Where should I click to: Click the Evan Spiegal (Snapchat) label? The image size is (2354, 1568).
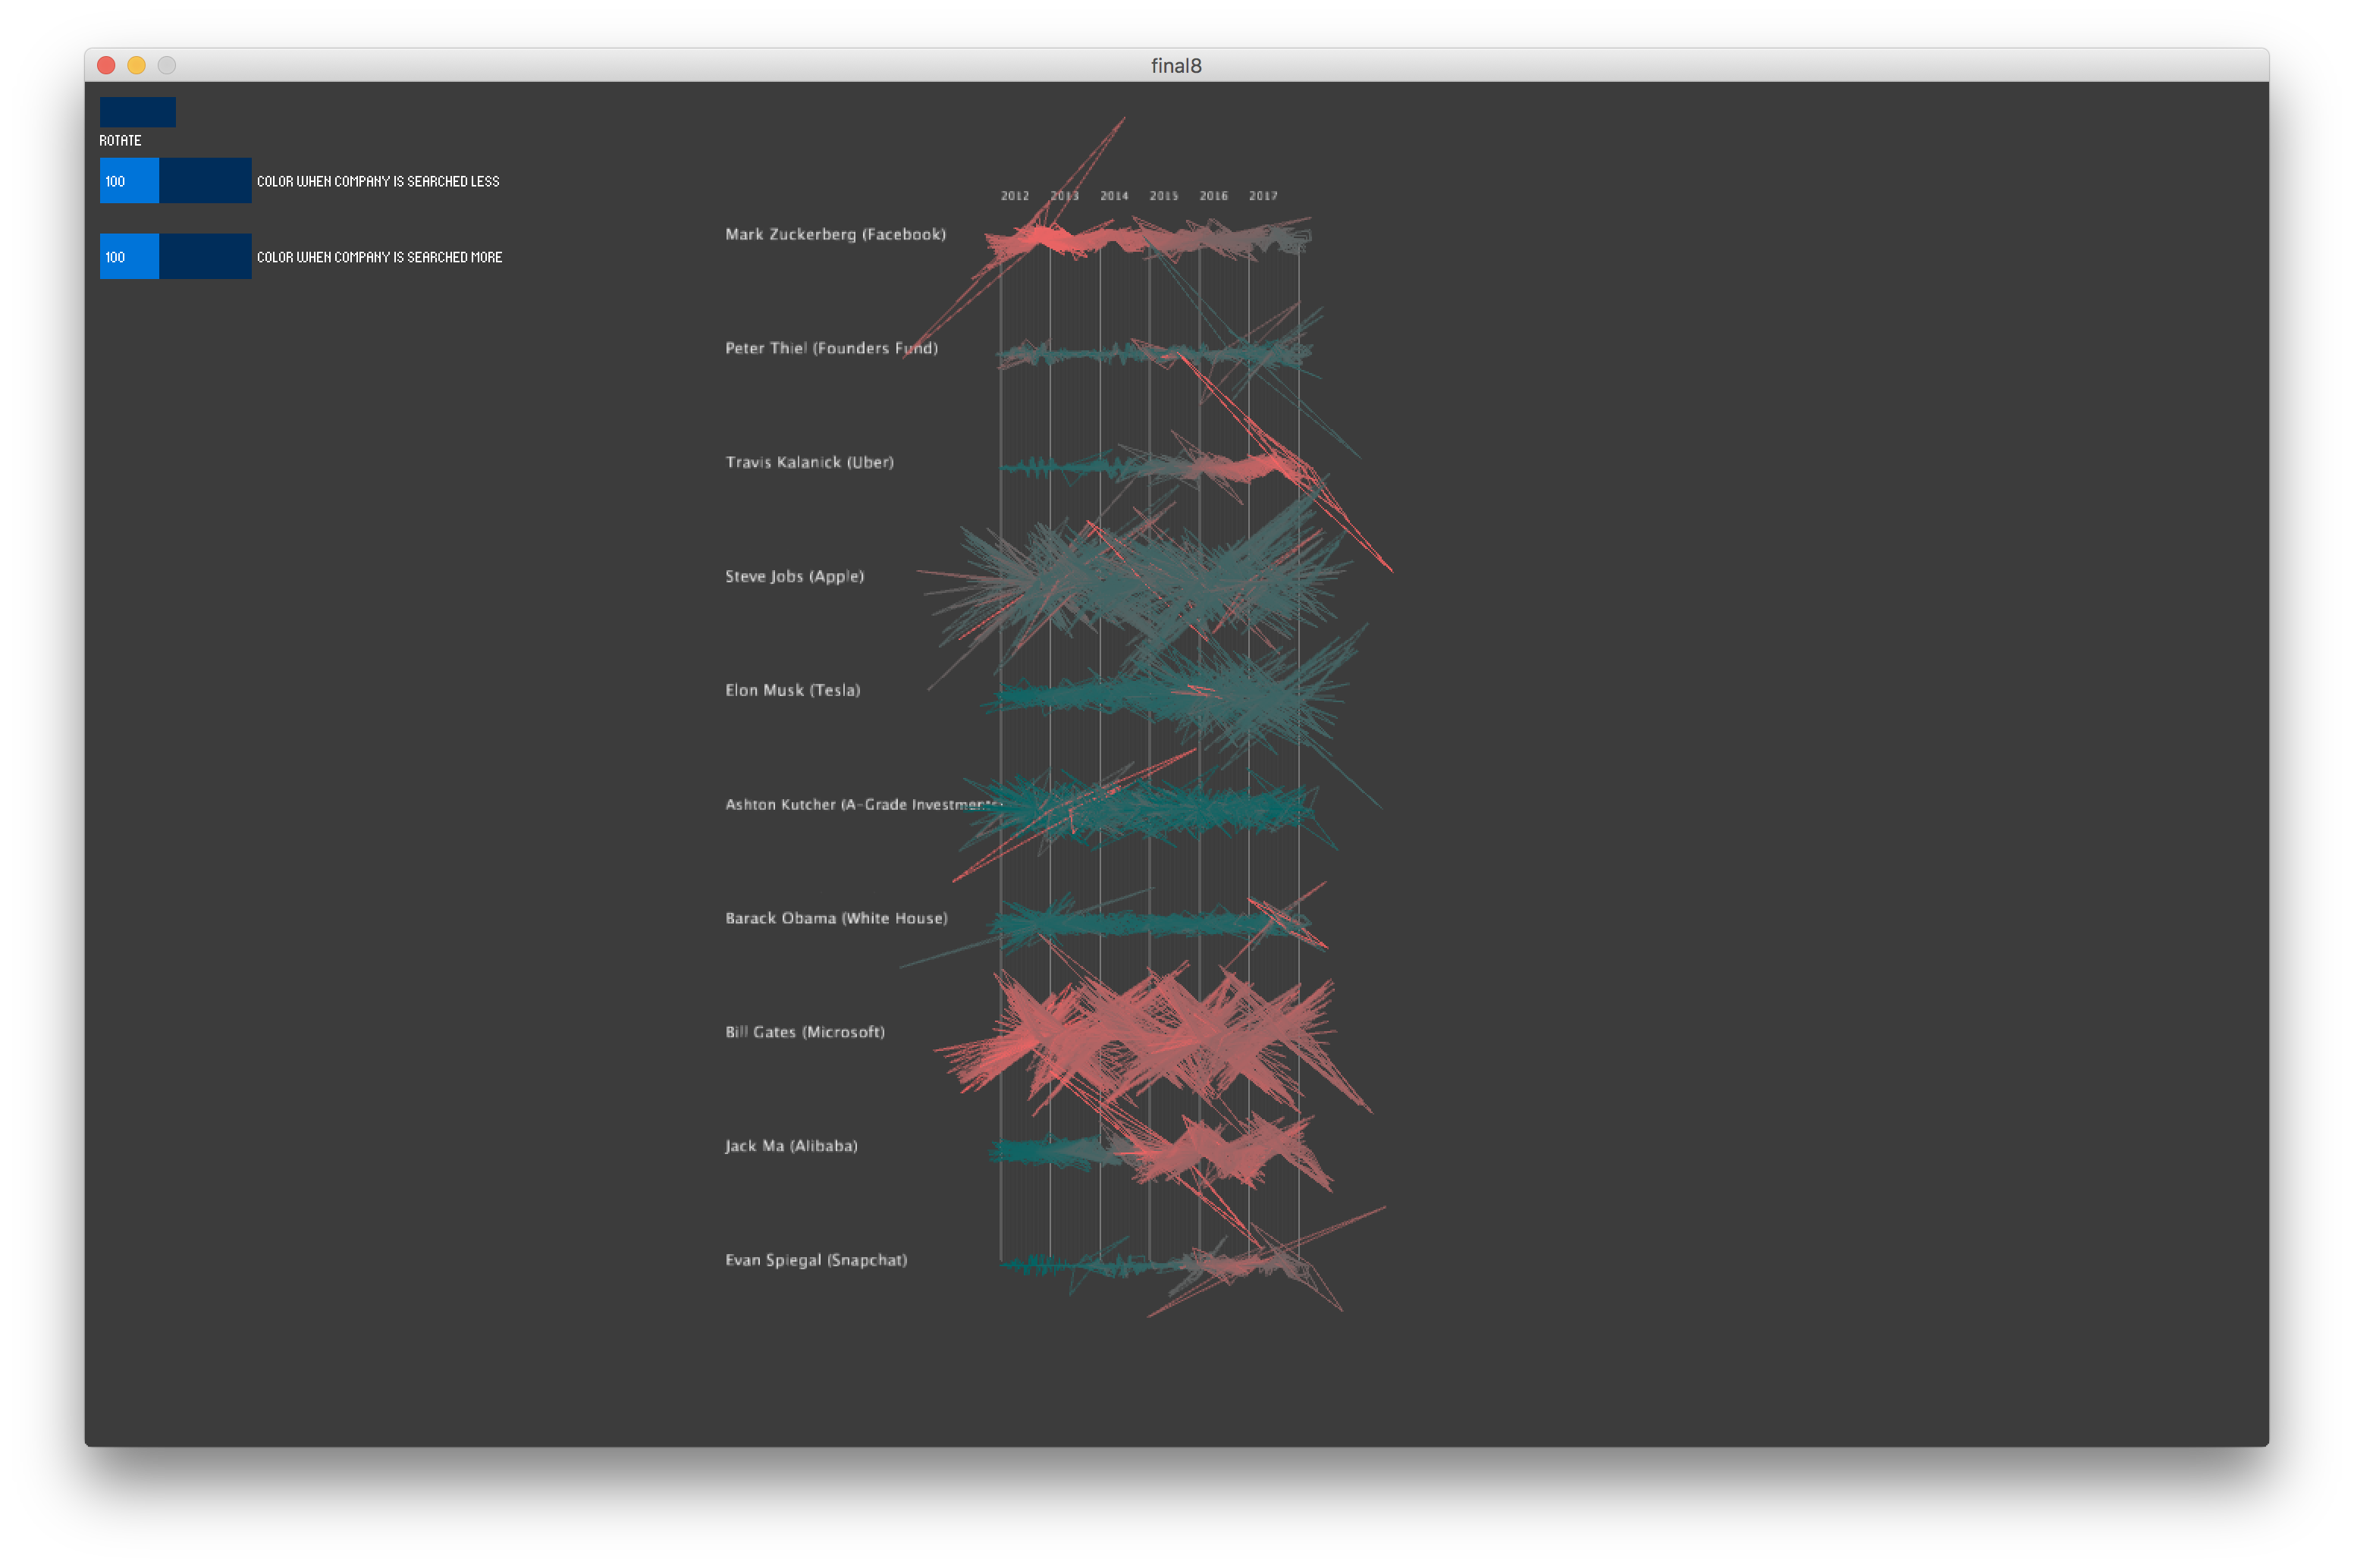point(816,1260)
